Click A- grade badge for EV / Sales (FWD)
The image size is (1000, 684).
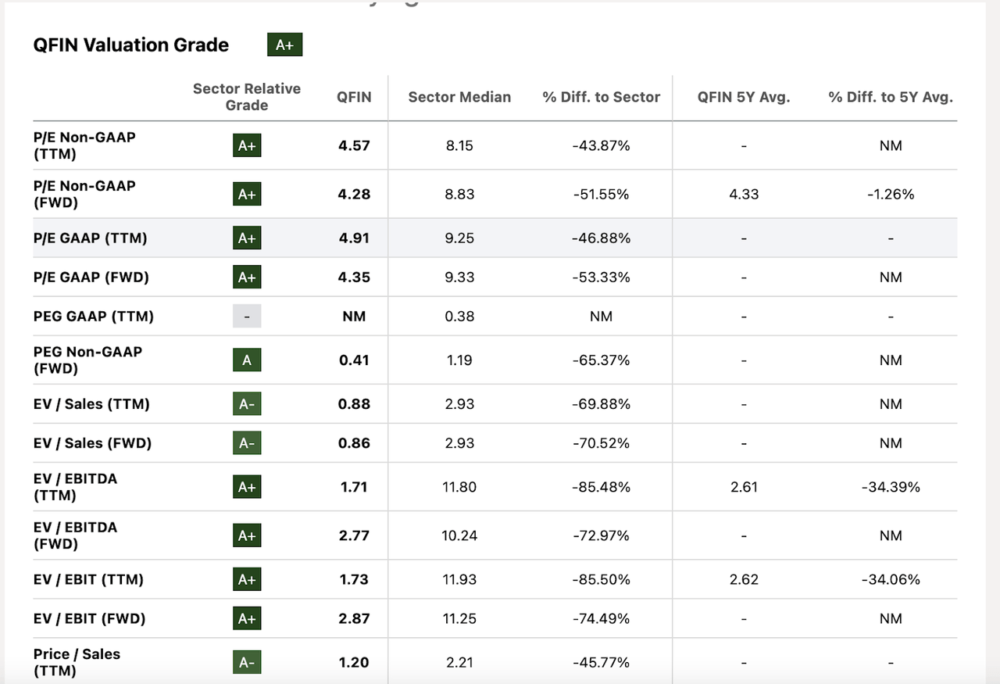[247, 443]
